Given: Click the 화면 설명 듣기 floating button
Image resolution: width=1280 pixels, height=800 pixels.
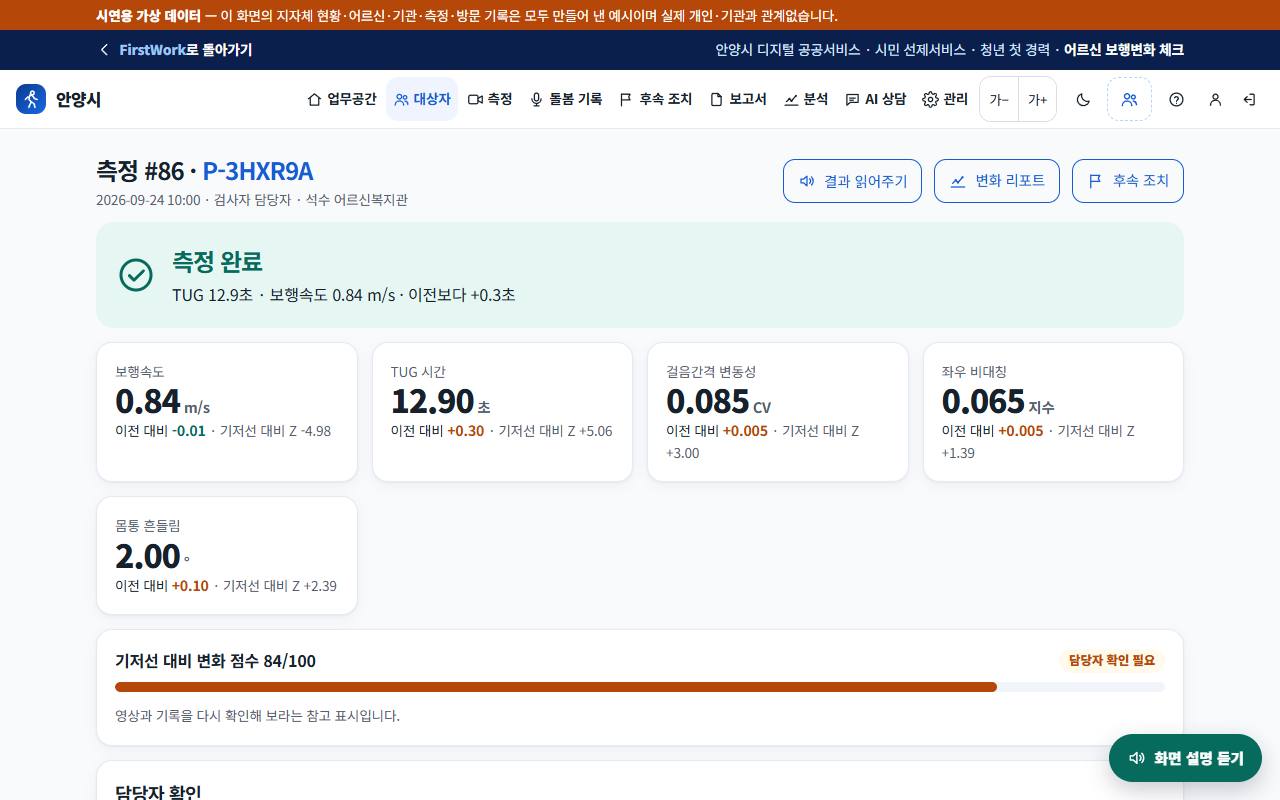Looking at the screenshot, I should coord(1185,758).
